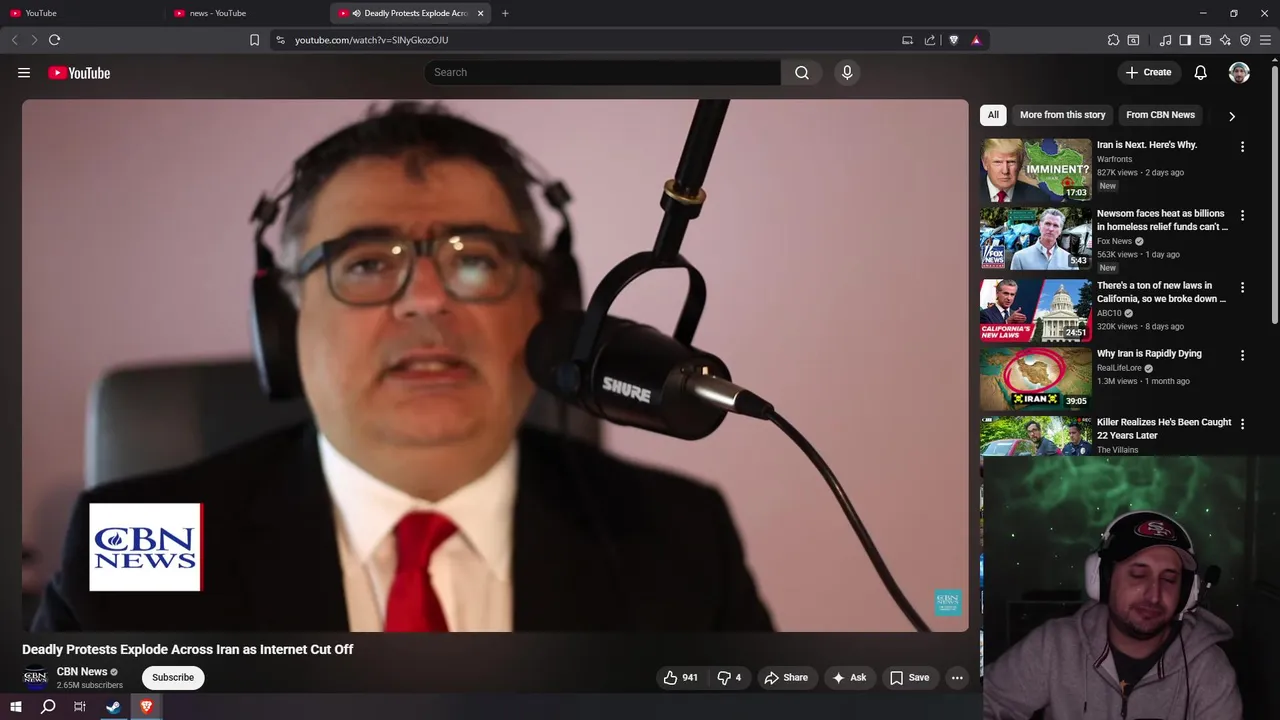
Task: View site information icon beside the URL
Action: pos(280,40)
